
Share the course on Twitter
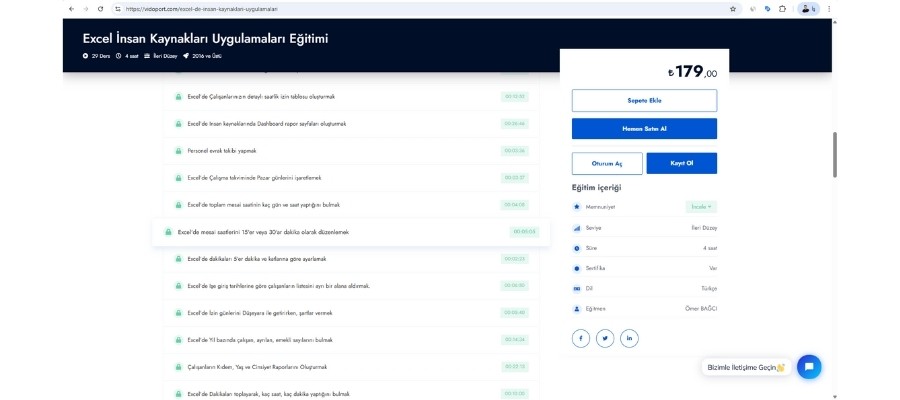605,338
